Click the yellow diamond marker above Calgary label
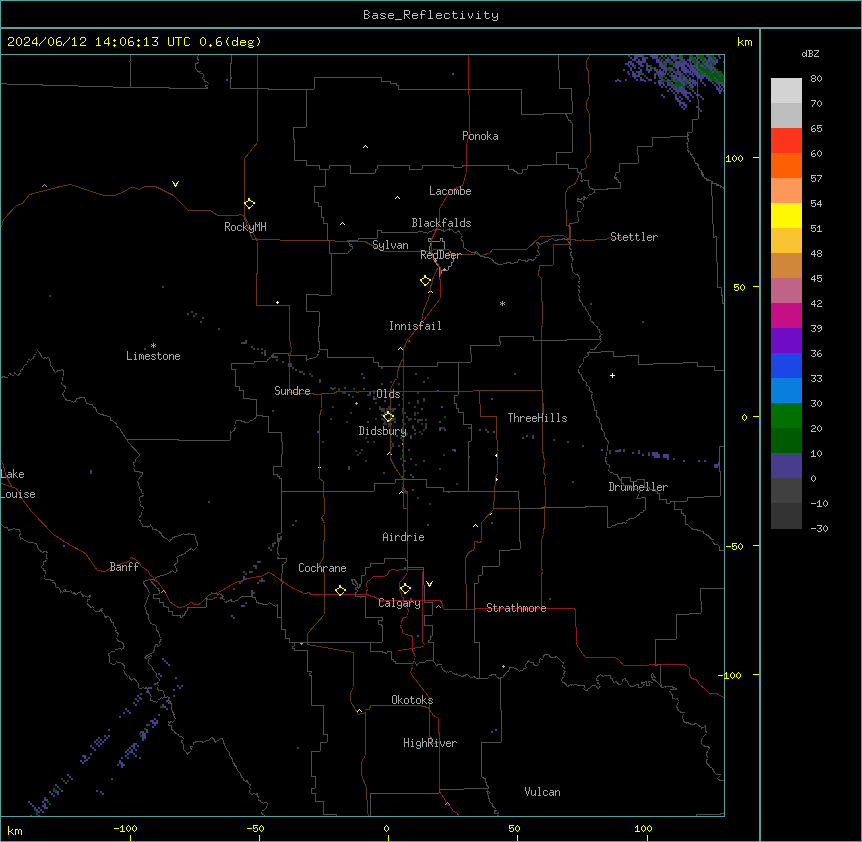862x842 pixels. pos(405,589)
